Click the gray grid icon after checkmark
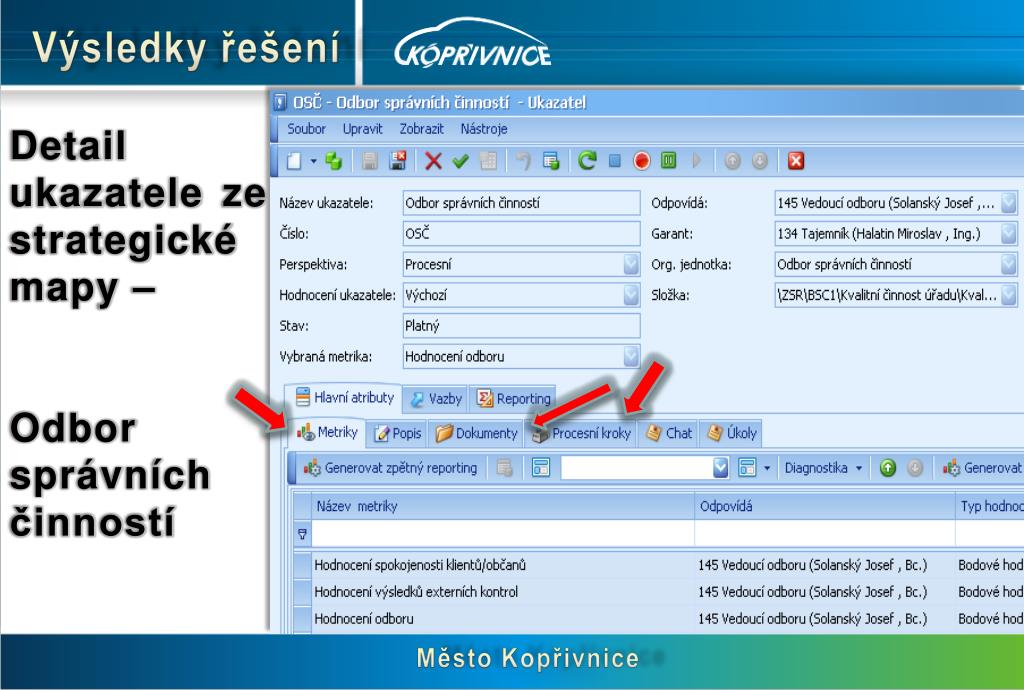Image resolution: width=1024 pixels, height=690 pixels. click(488, 161)
